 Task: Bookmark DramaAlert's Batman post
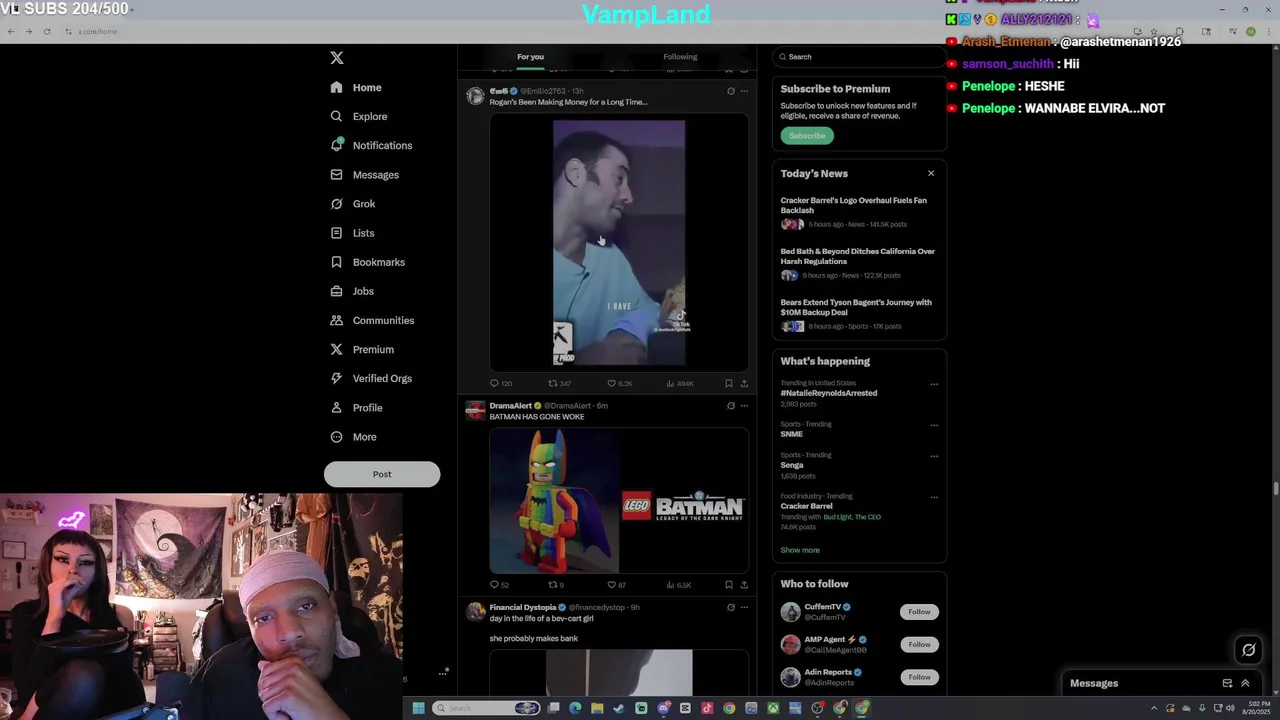pos(729,585)
